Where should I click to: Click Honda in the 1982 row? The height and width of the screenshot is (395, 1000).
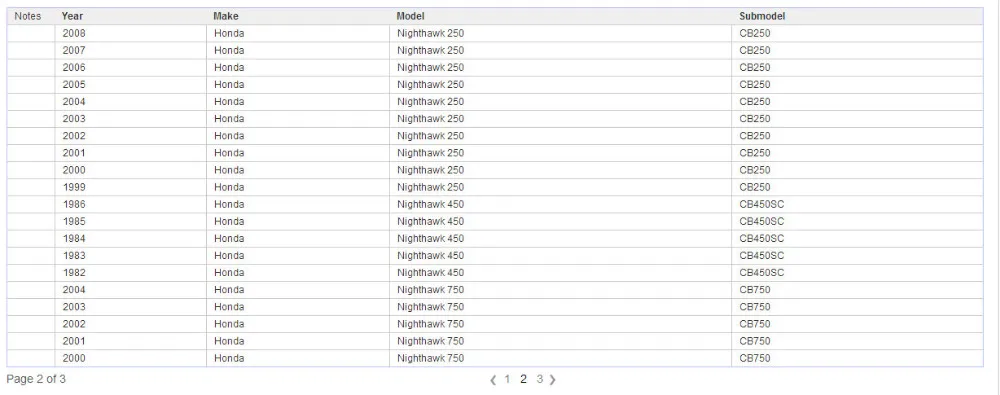click(229, 272)
